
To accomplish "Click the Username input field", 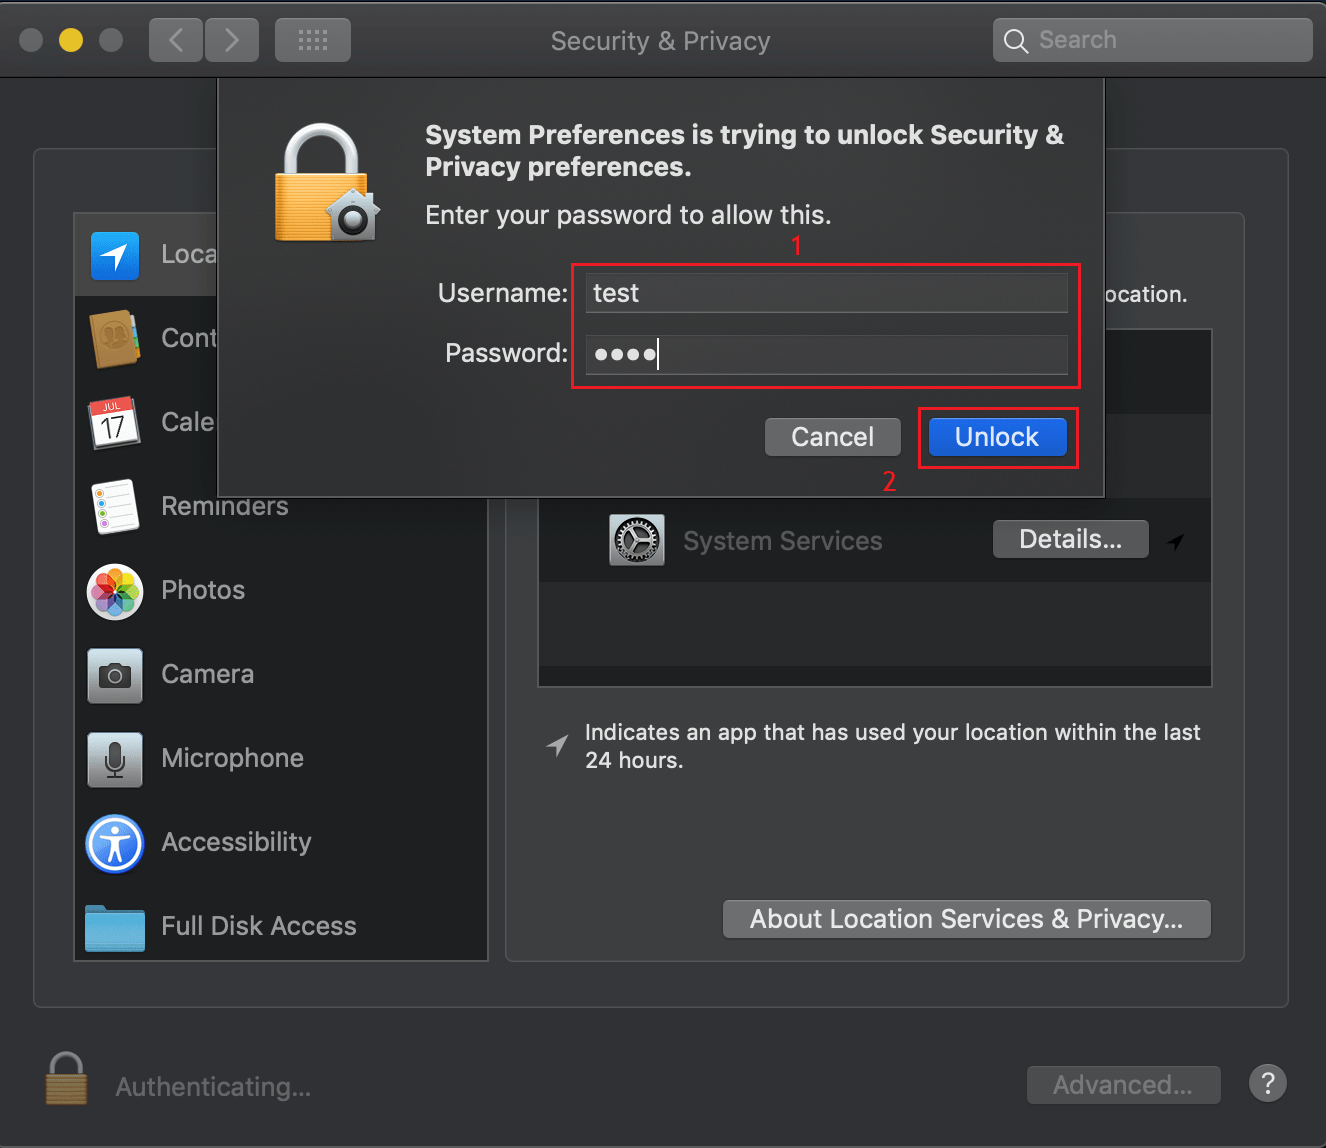I will 826,292.
